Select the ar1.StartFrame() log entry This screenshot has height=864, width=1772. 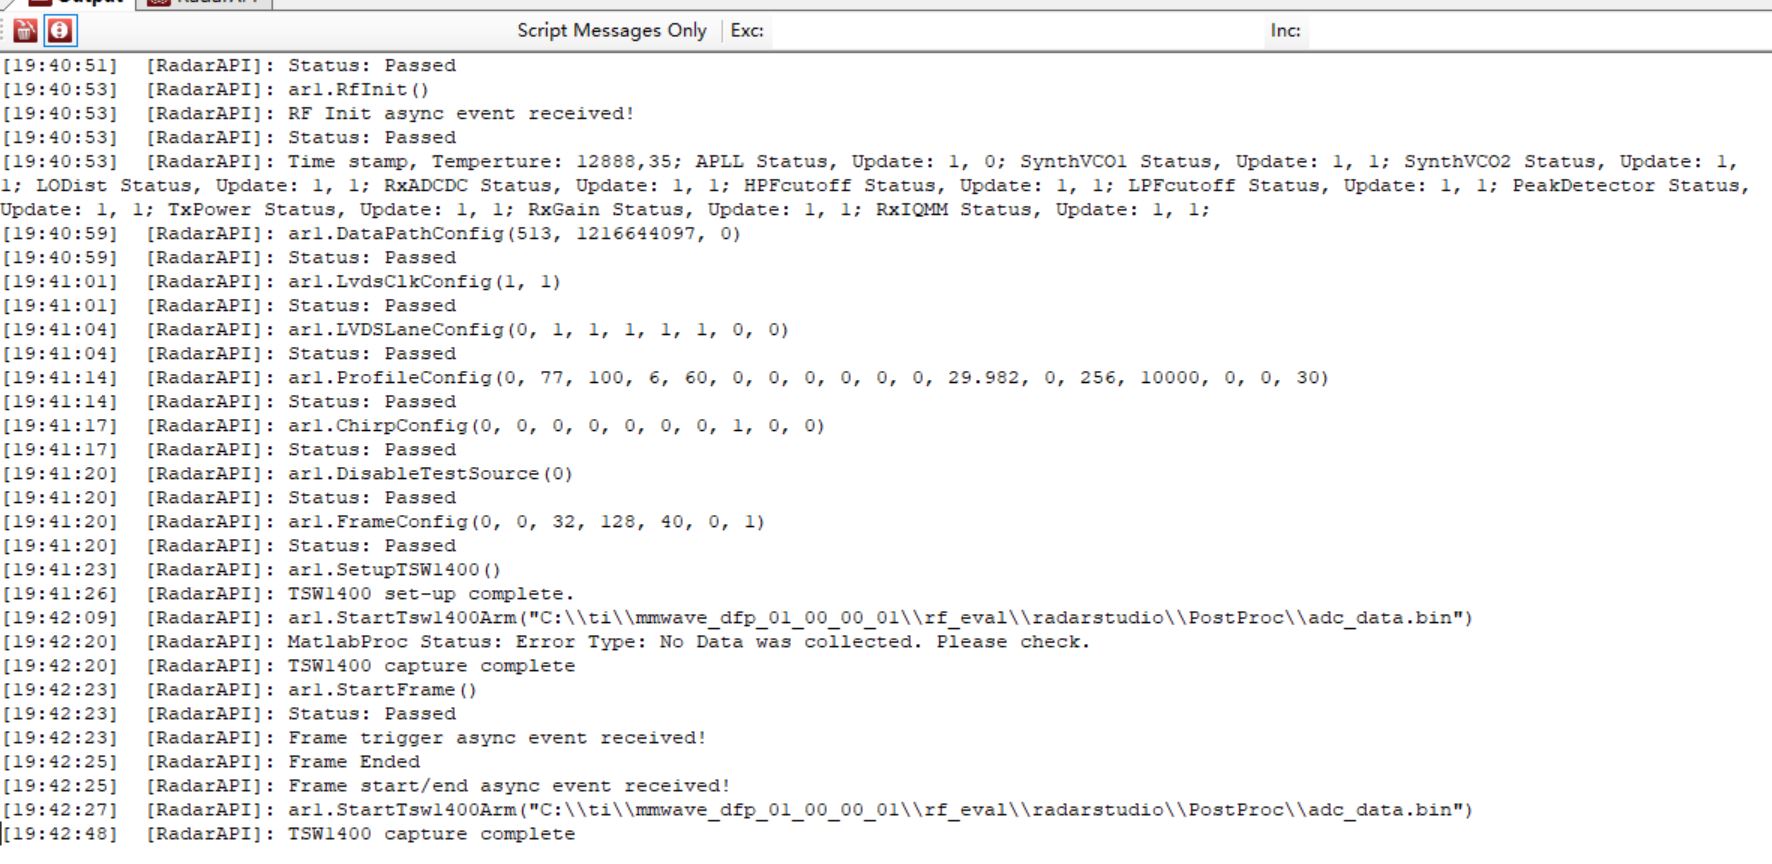tap(239, 690)
